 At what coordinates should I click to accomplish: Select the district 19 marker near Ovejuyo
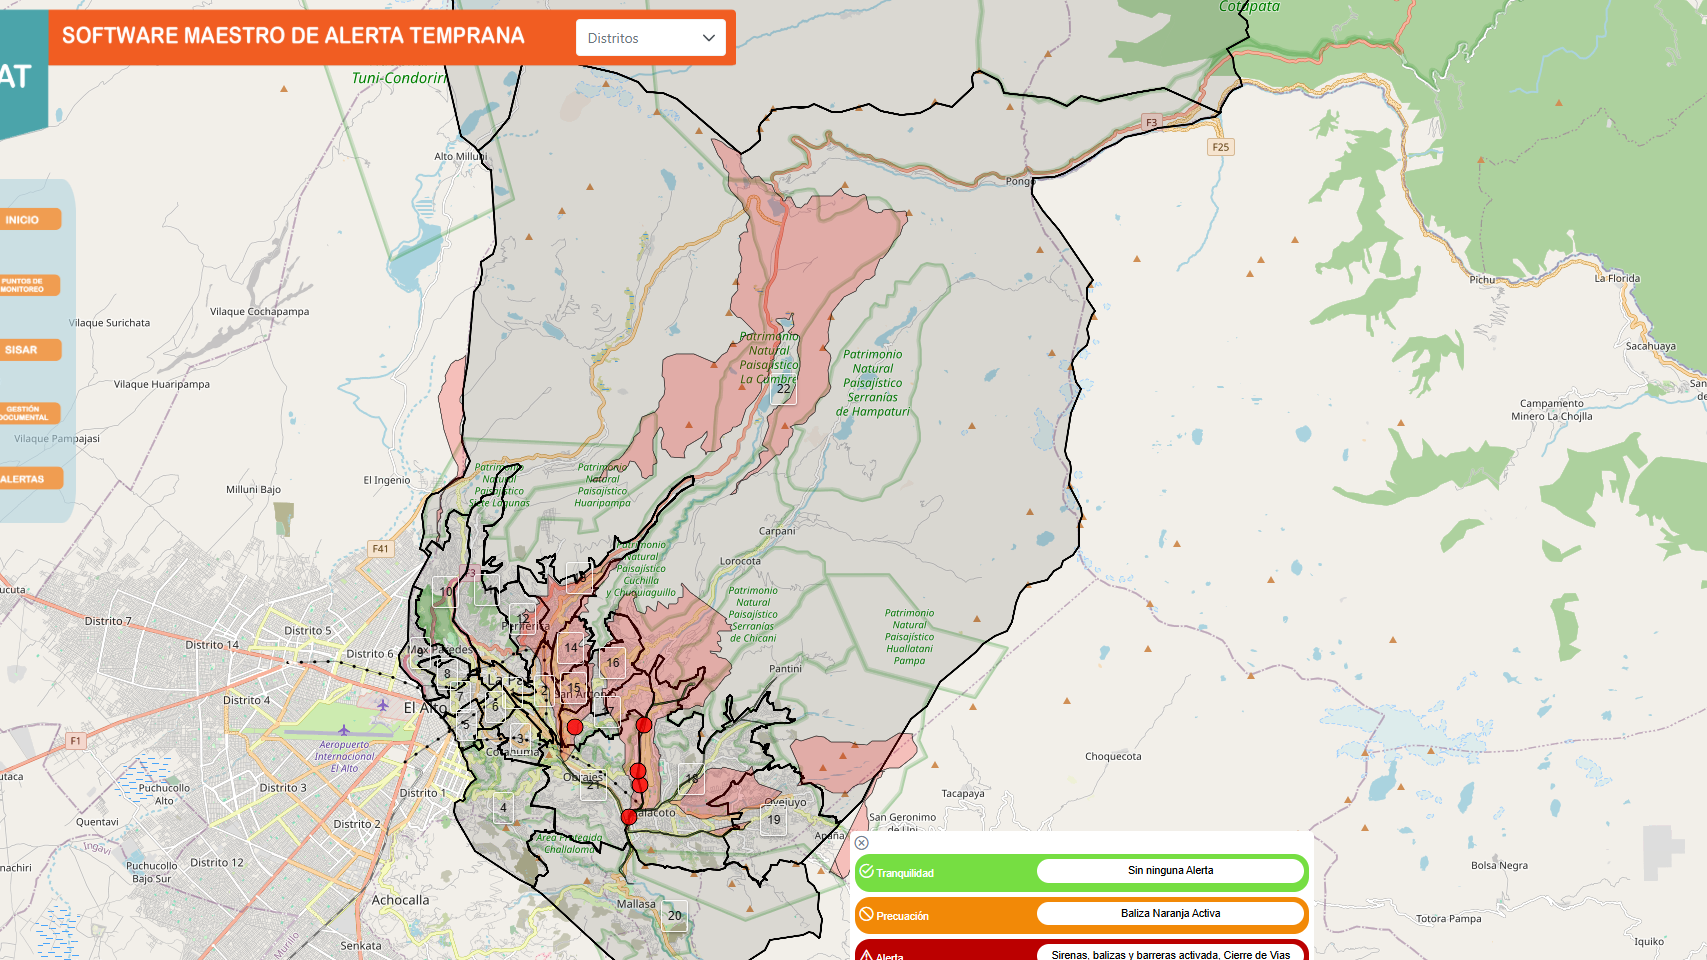[774, 820]
